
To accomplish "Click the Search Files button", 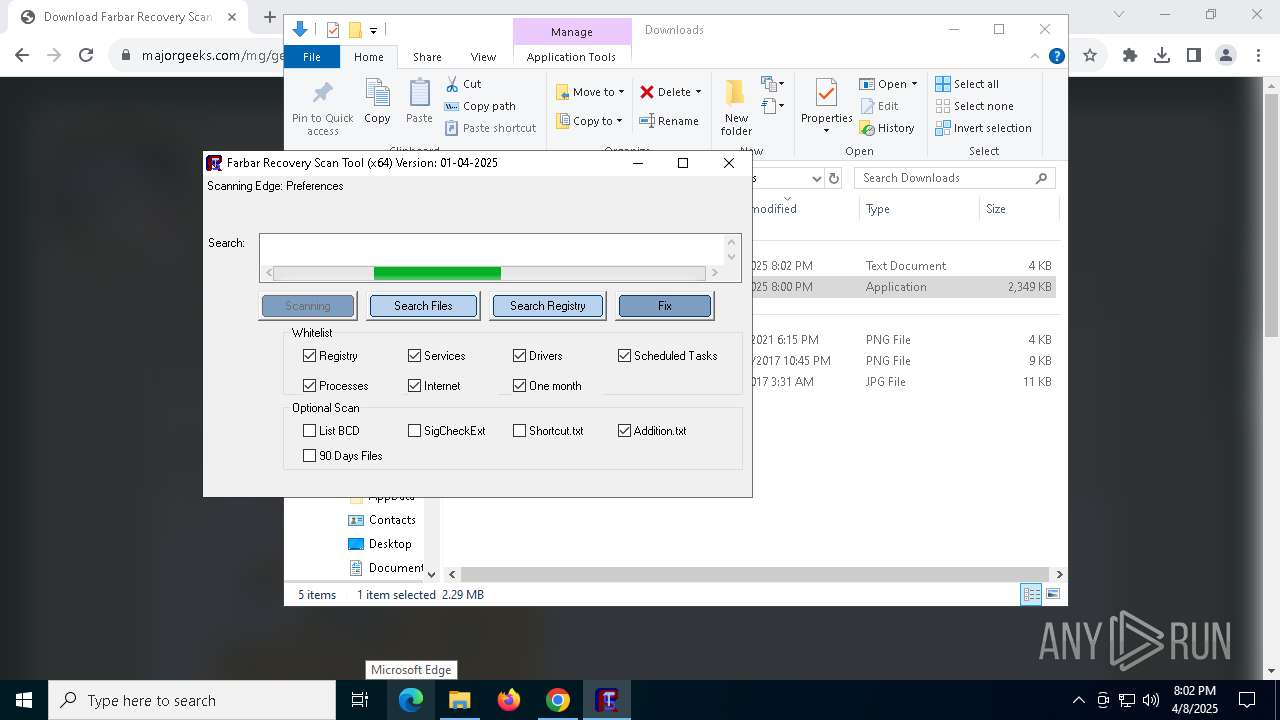I will (x=423, y=306).
